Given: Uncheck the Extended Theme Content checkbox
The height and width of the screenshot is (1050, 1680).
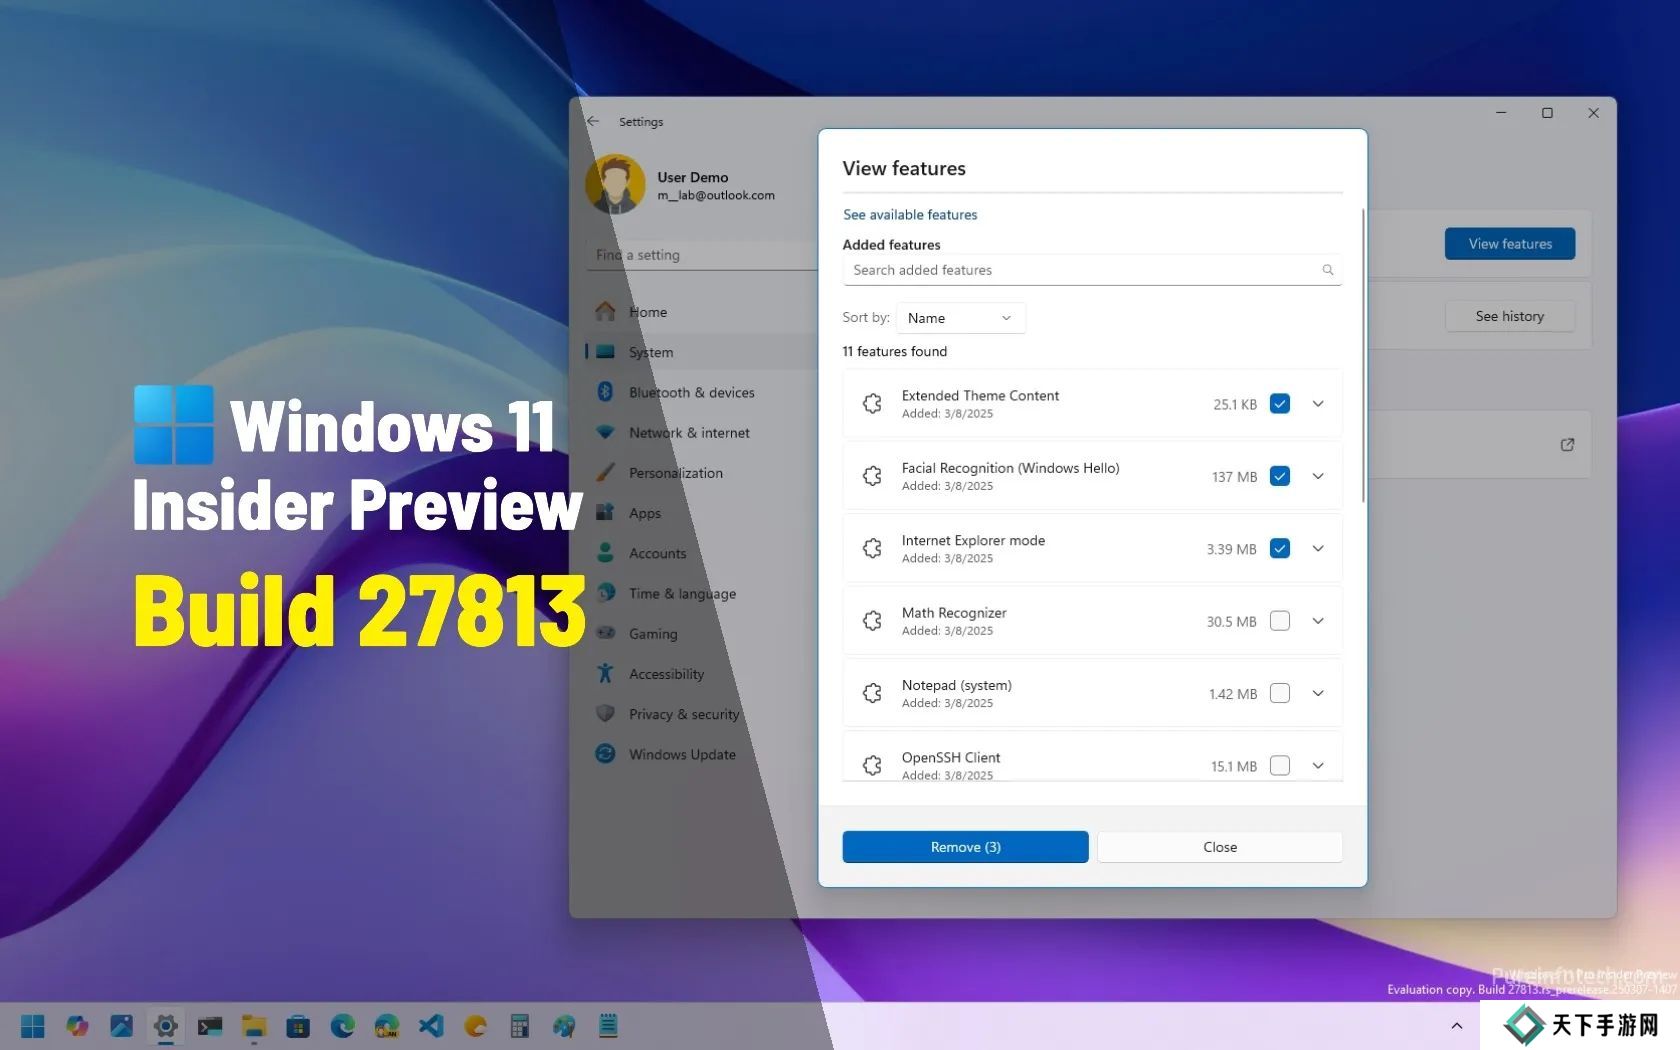Looking at the screenshot, I should (1279, 404).
